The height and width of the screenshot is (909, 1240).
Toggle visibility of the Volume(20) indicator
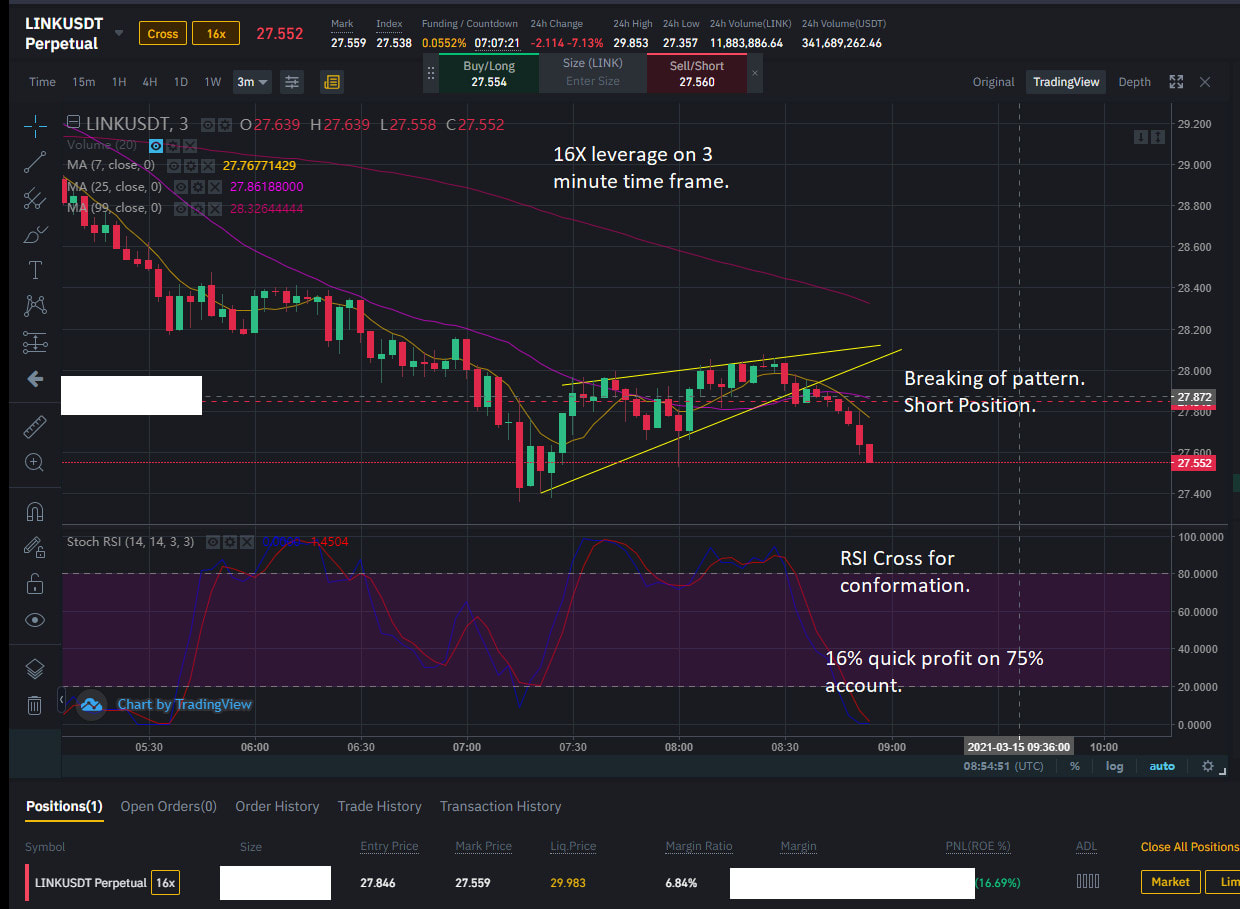[155, 146]
